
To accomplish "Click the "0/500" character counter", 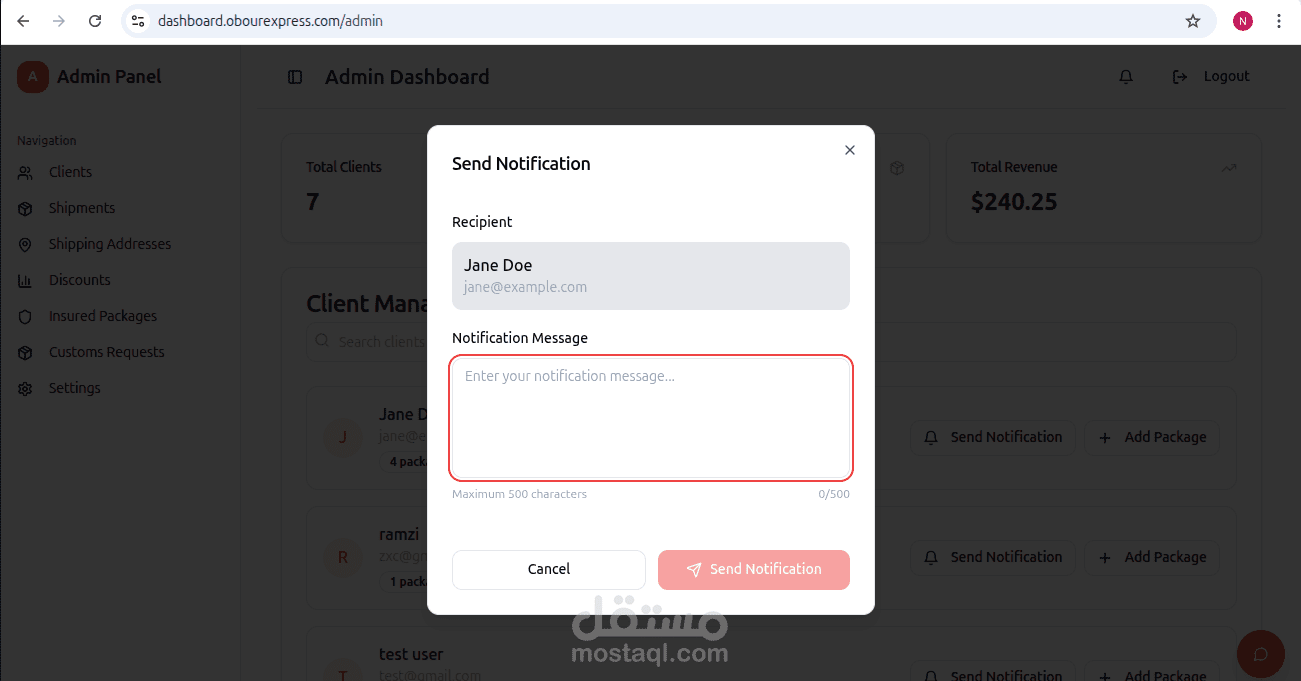I will pos(834,494).
